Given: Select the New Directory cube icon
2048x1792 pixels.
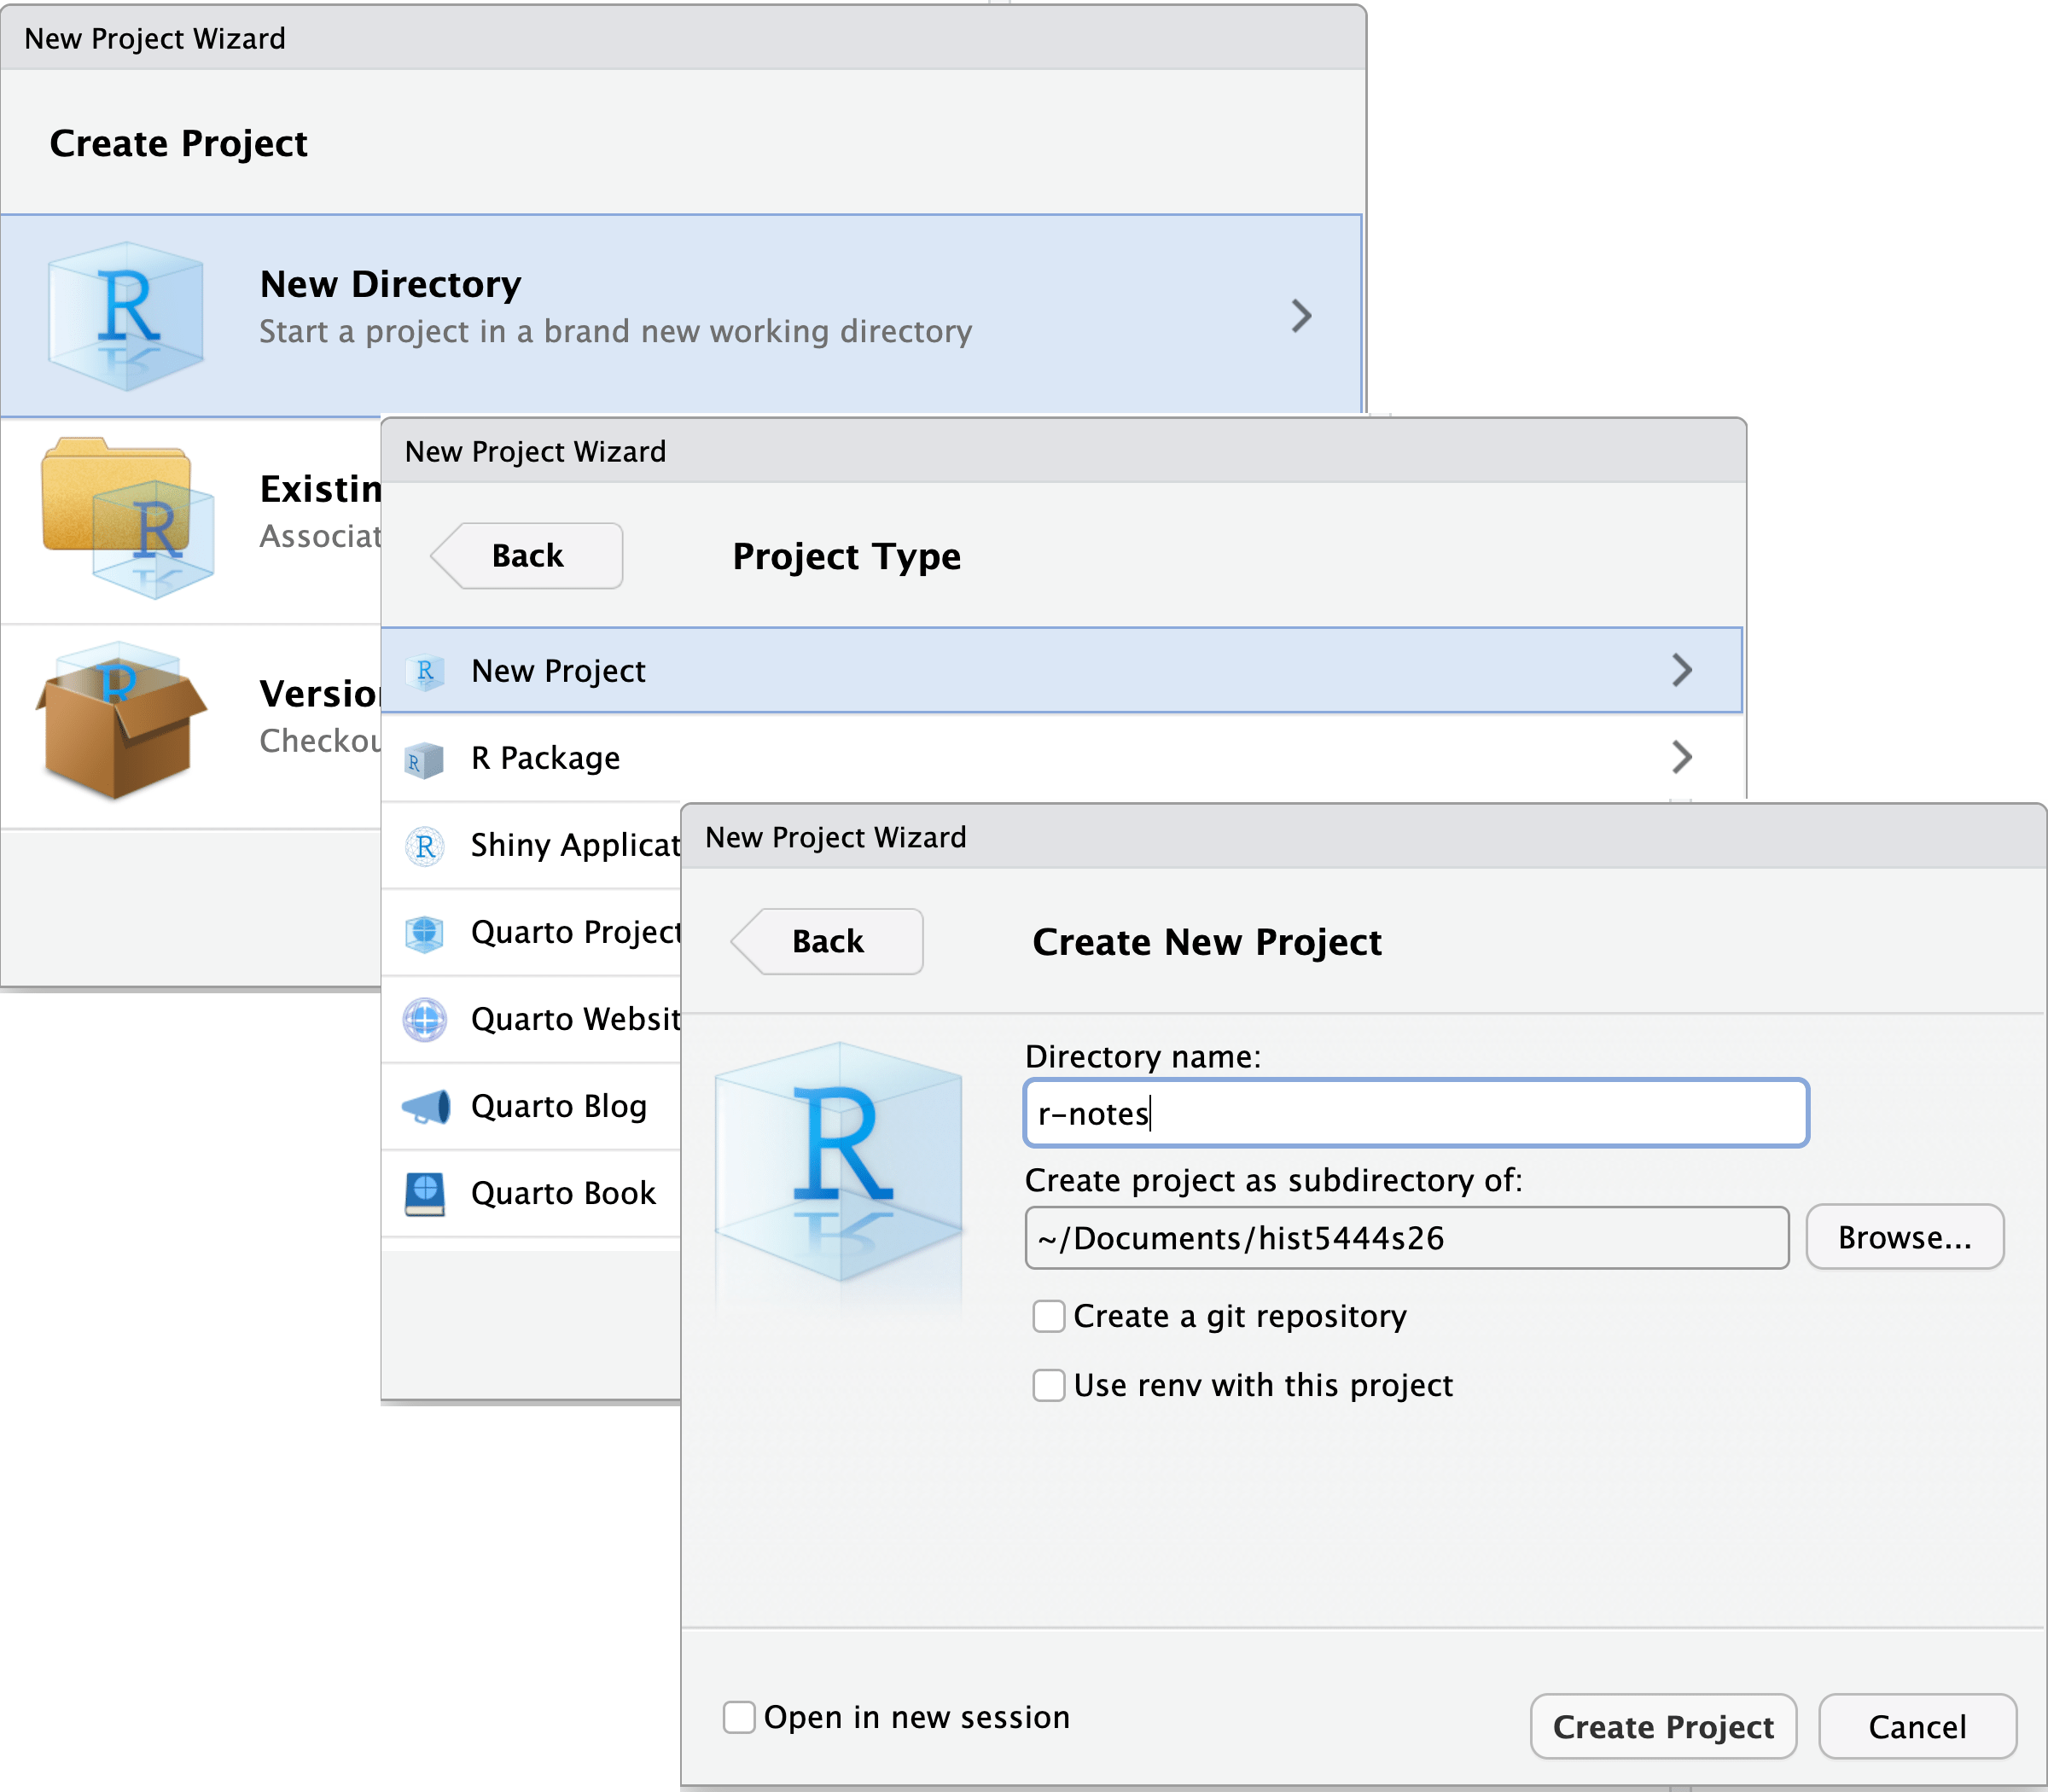Looking at the screenshot, I should 125,313.
